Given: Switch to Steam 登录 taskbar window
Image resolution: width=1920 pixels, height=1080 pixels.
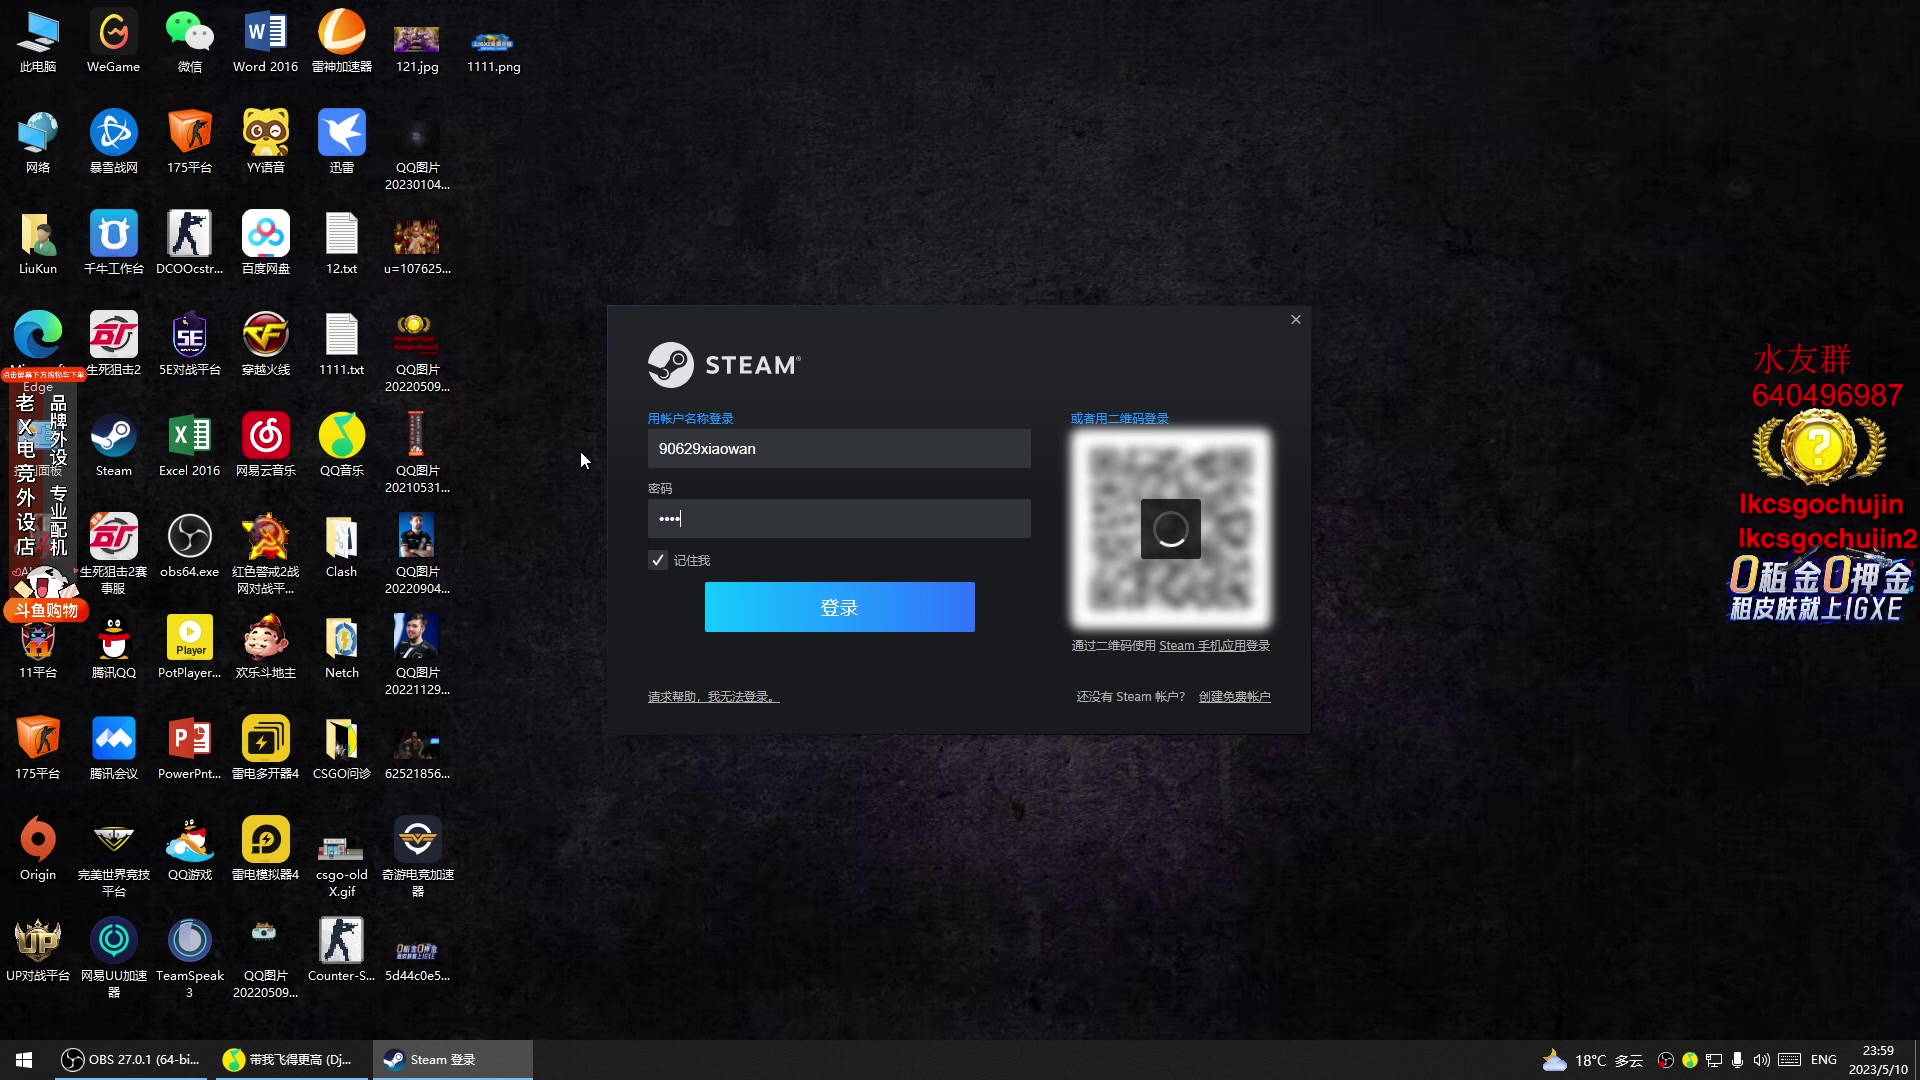Looking at the screenshot, I should pos(452,1060).
